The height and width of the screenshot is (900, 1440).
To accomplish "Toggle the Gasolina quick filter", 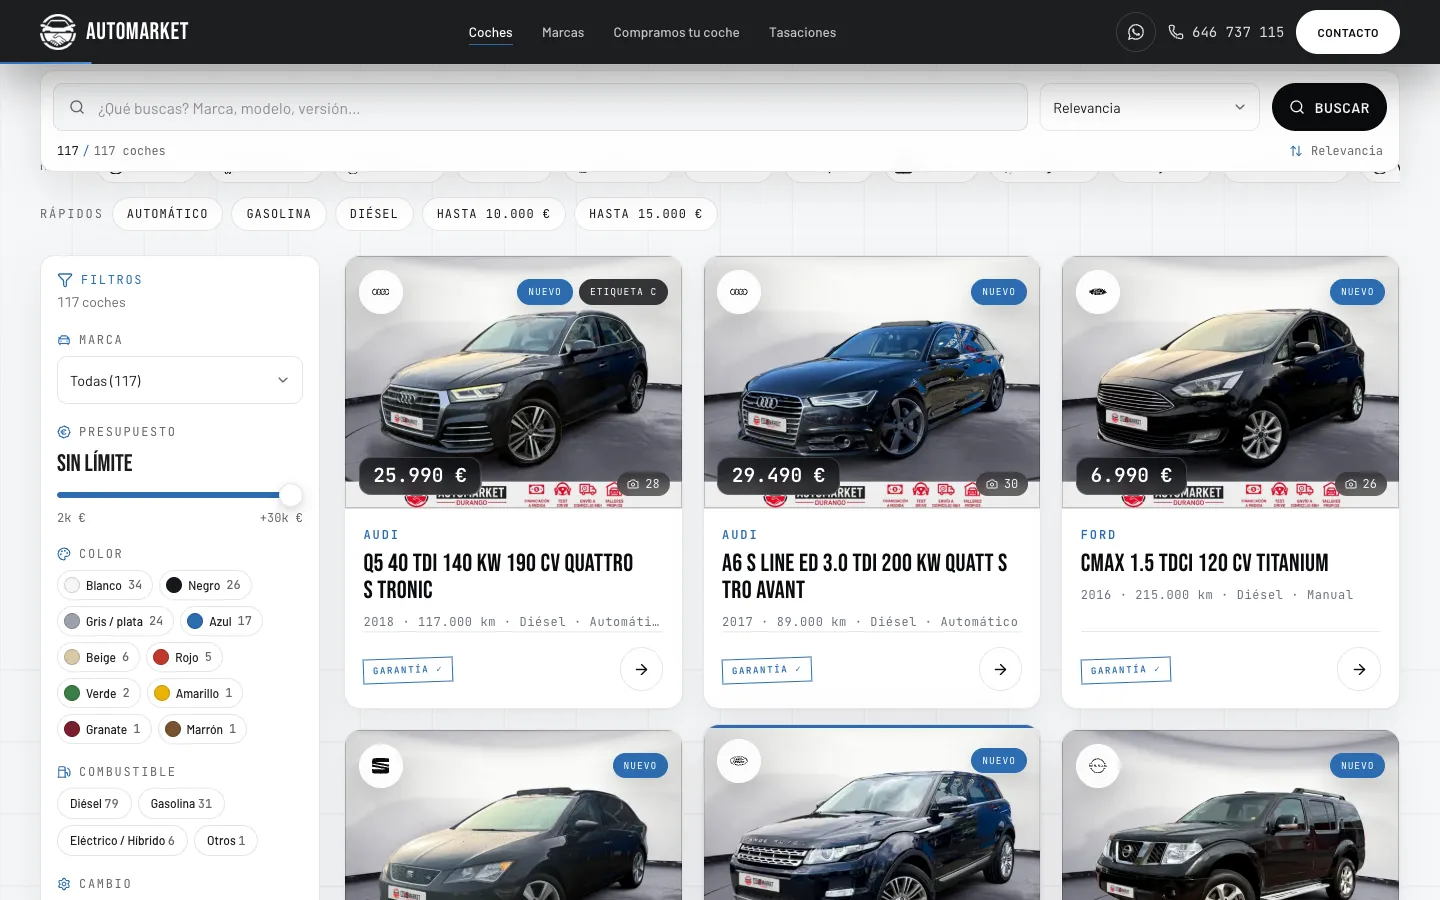I will 279,214.
